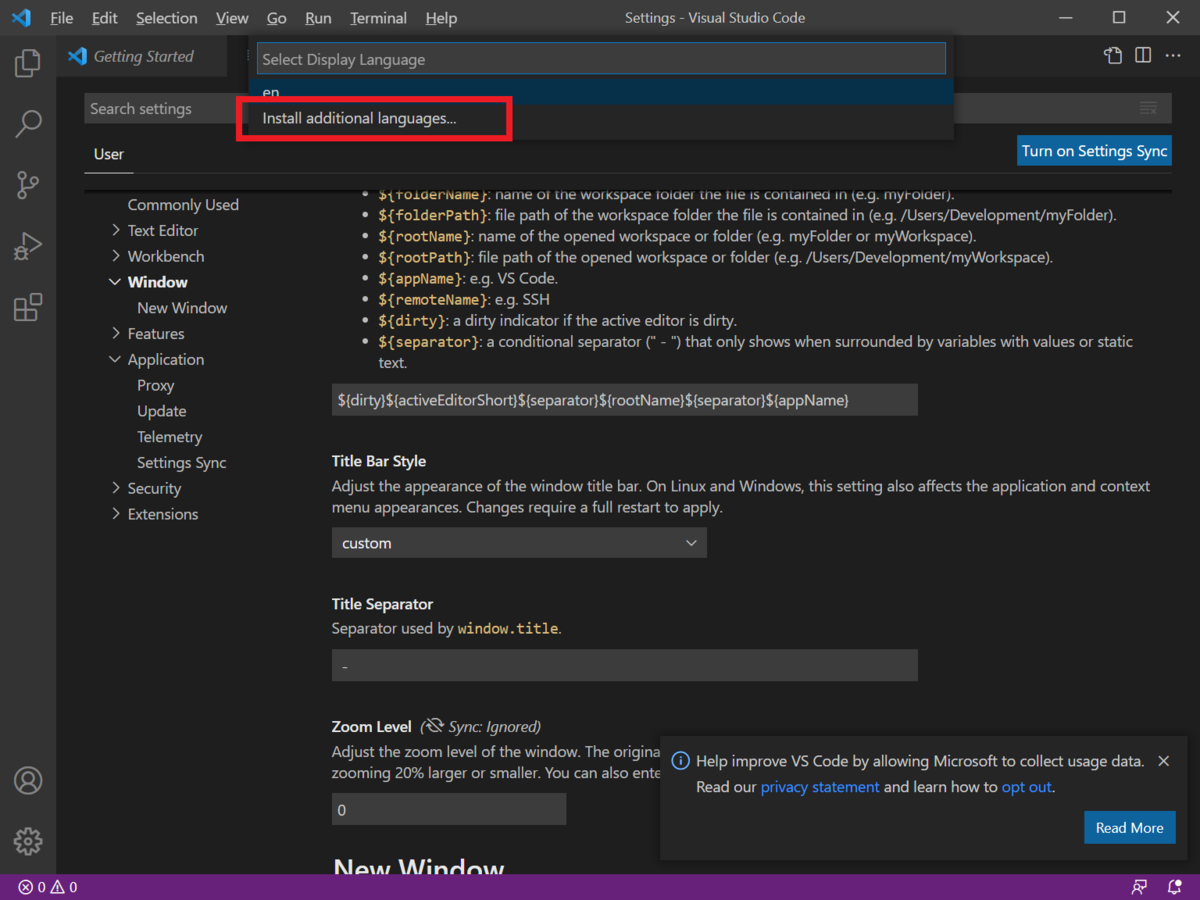Select Telemetry under Application
Image resolution: width=1200 pixels, height=900 pixels.
tap(170, 437)
